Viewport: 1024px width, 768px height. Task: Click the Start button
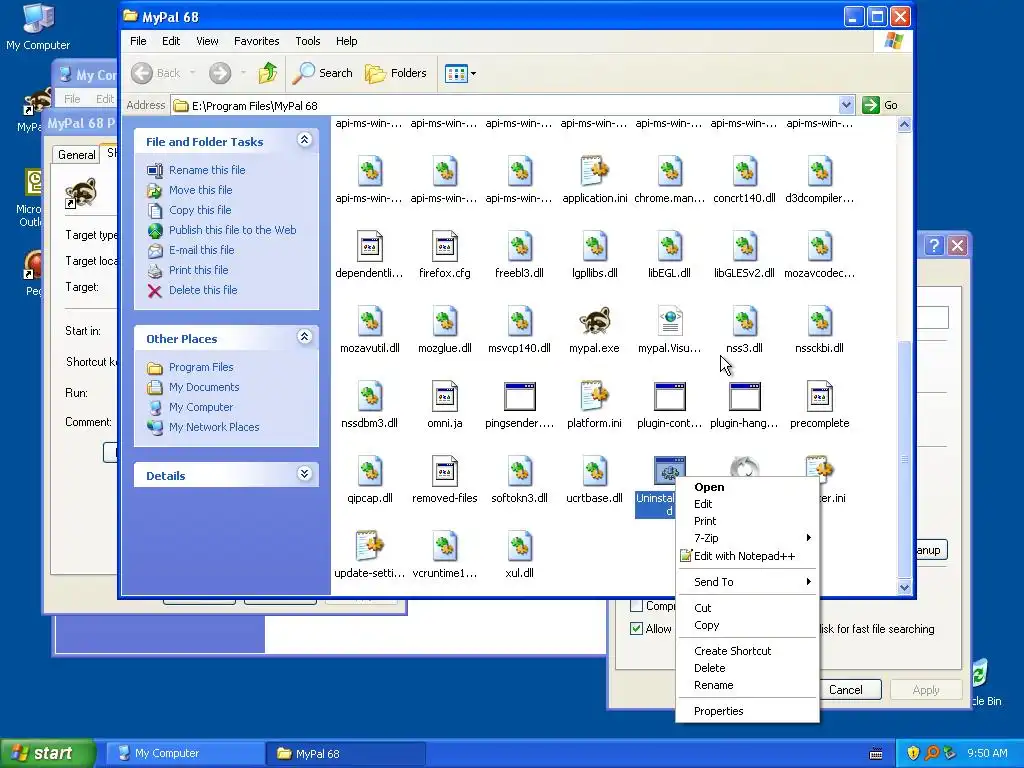pos(47,753)
